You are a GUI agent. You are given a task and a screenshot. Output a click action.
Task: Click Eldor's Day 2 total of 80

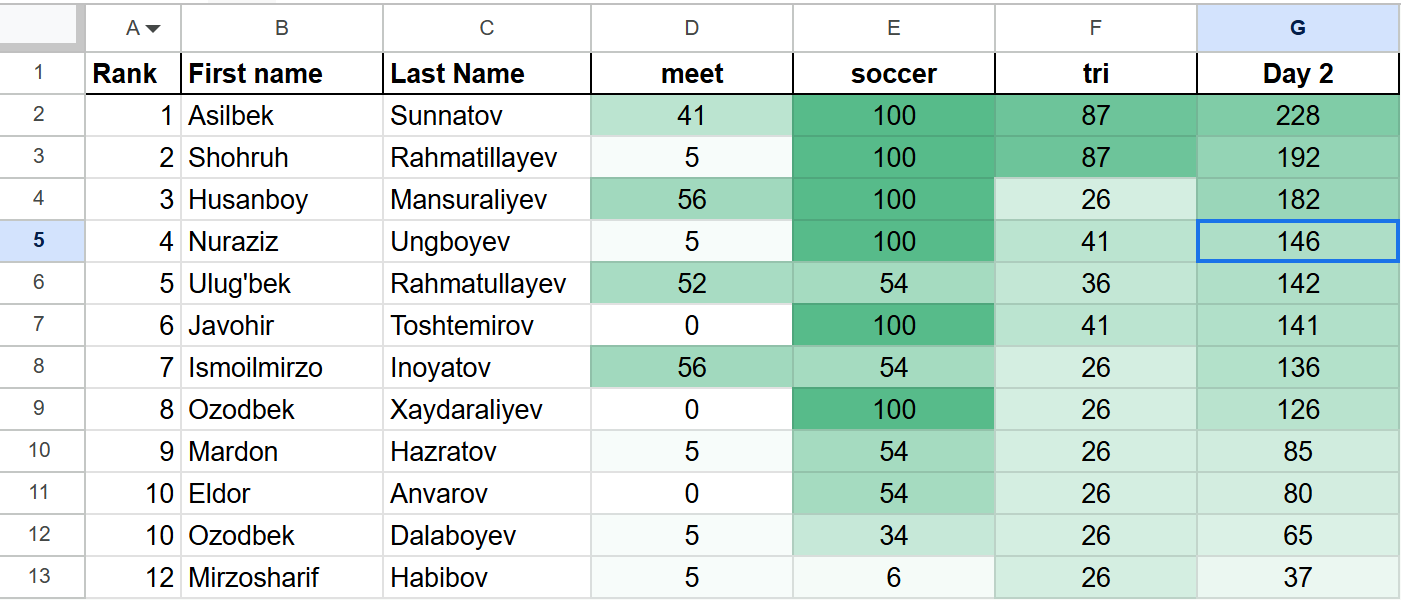click(x=1298, y=493)
